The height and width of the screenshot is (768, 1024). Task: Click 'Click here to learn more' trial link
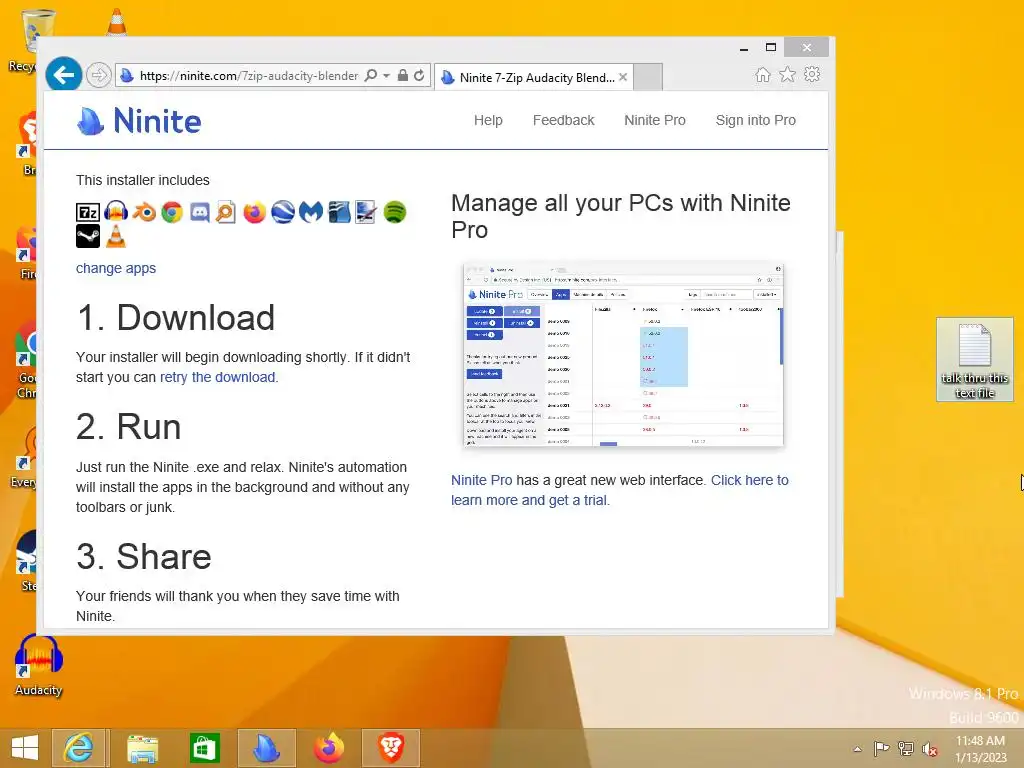[x=620, y=490]
